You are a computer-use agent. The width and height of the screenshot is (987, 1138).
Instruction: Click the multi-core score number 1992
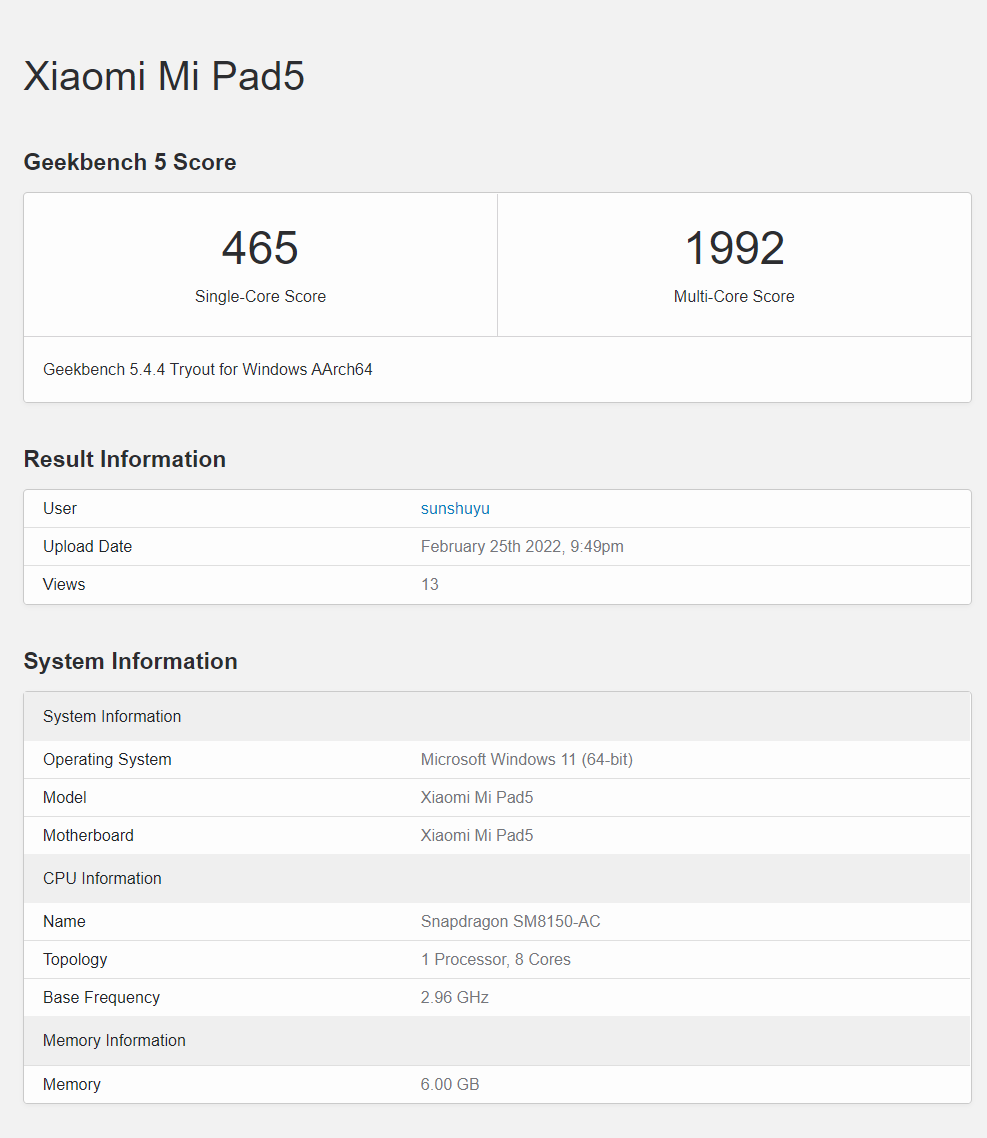tap(734, 248)
